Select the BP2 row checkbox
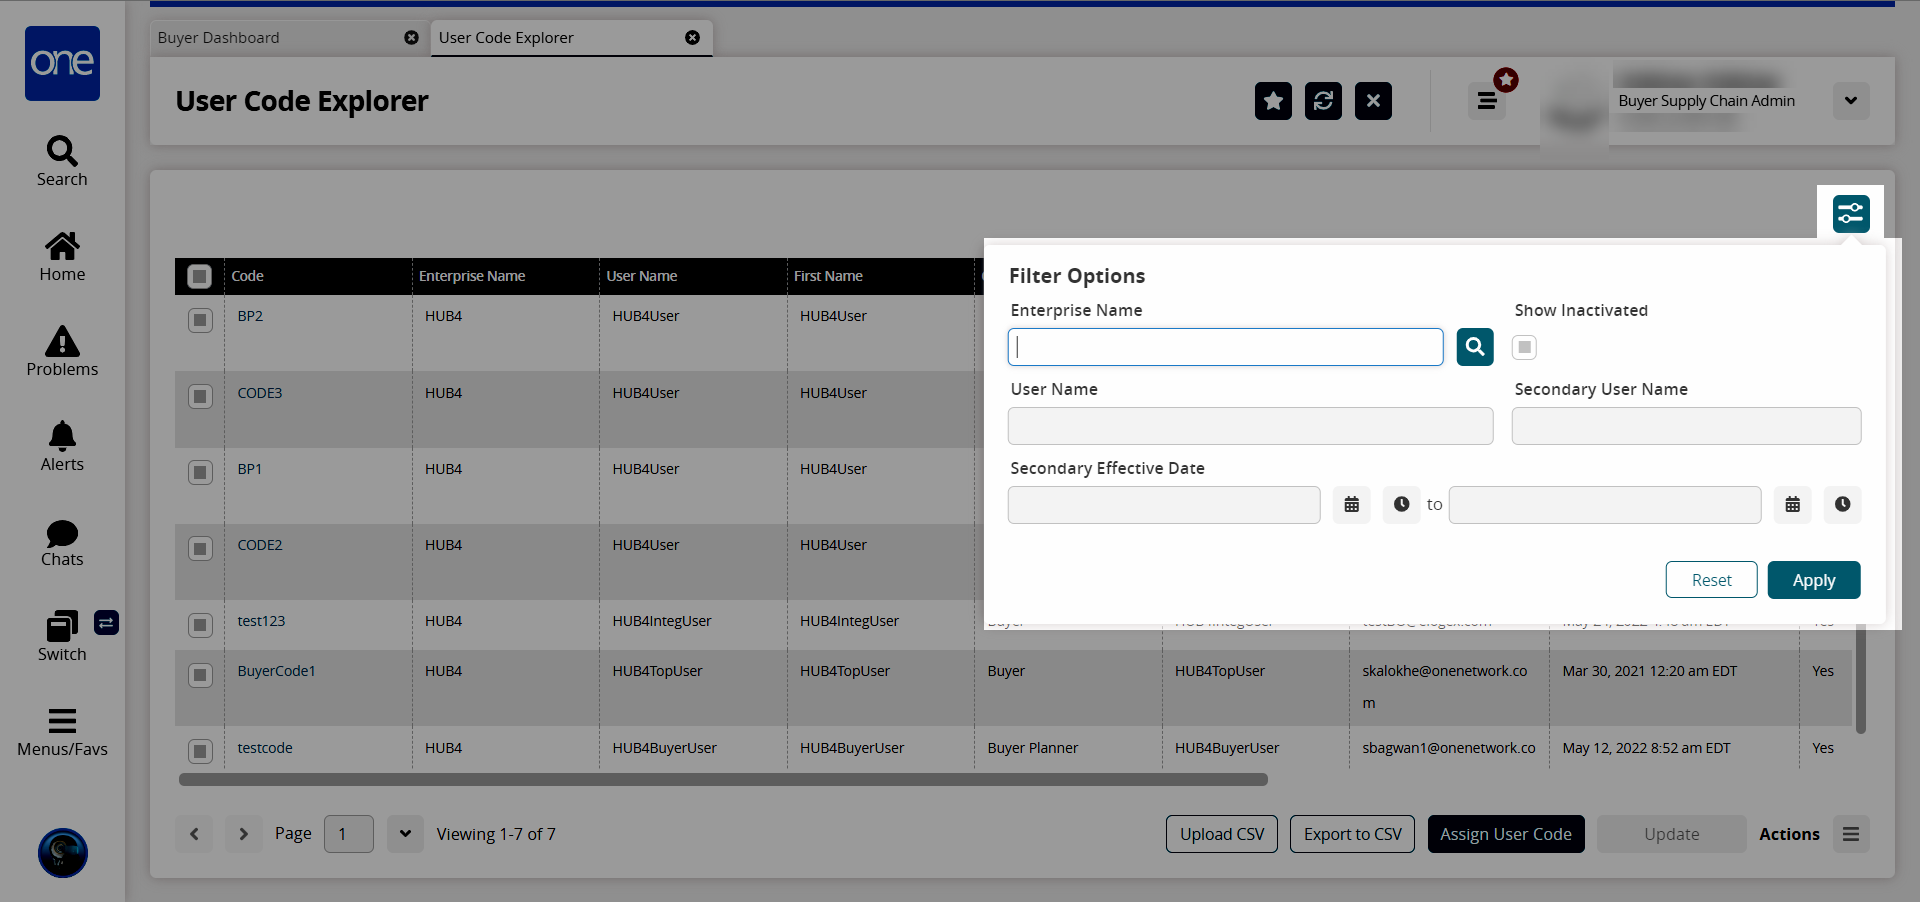 (x=200, y=320)
